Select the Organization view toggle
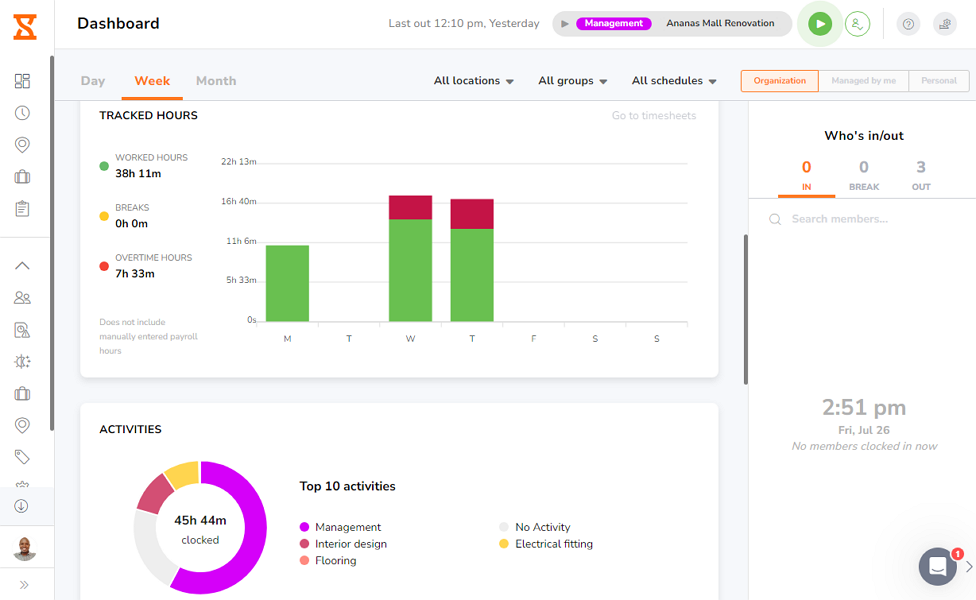976x600 pixels. click(779, 81)
